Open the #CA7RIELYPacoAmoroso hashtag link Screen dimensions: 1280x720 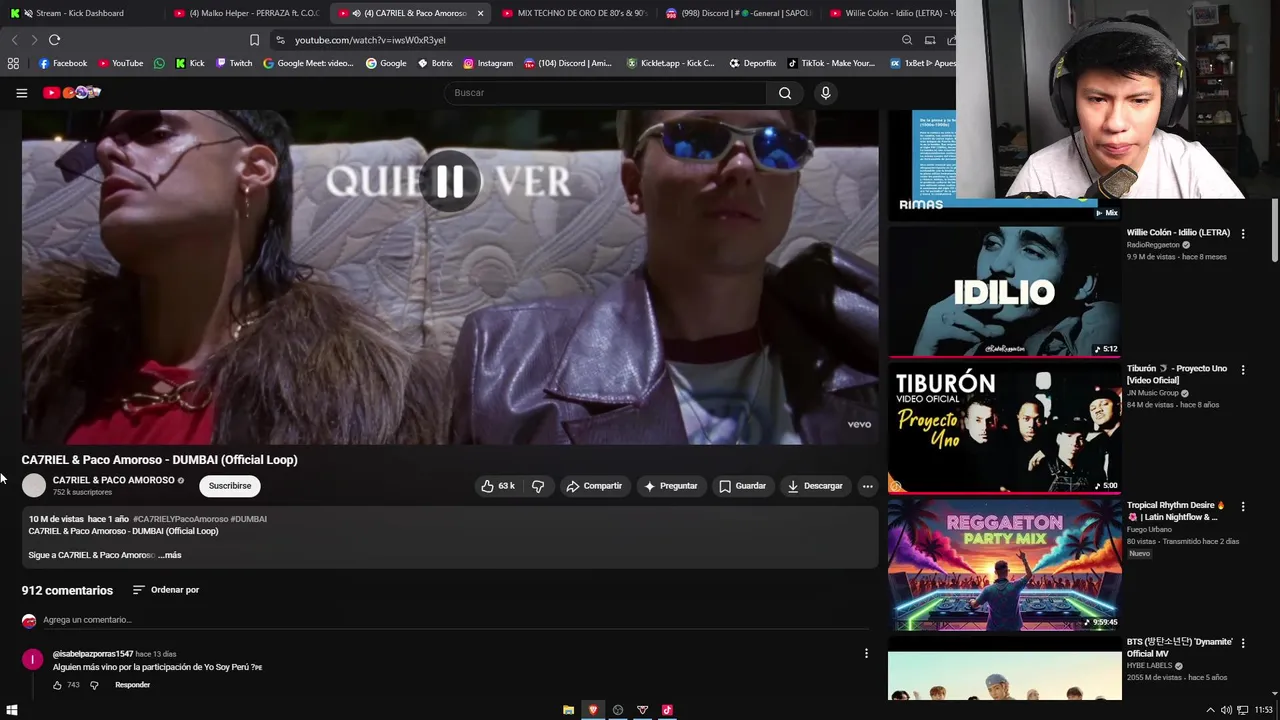click(x=180, y=519)
